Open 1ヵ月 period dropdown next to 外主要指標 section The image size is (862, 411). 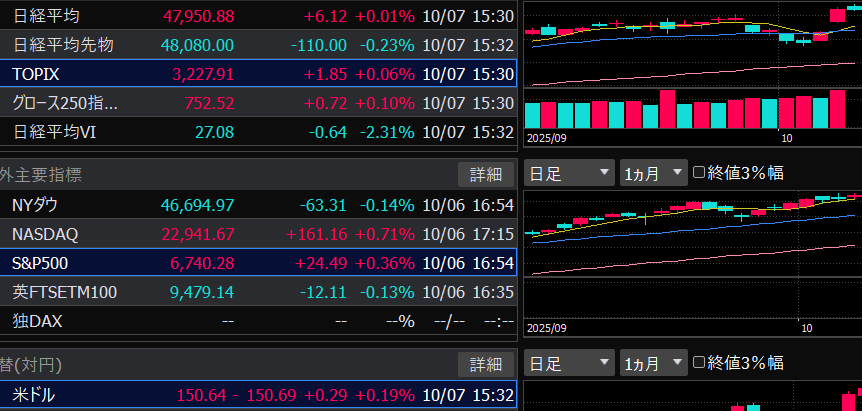(x=653, y=173)
